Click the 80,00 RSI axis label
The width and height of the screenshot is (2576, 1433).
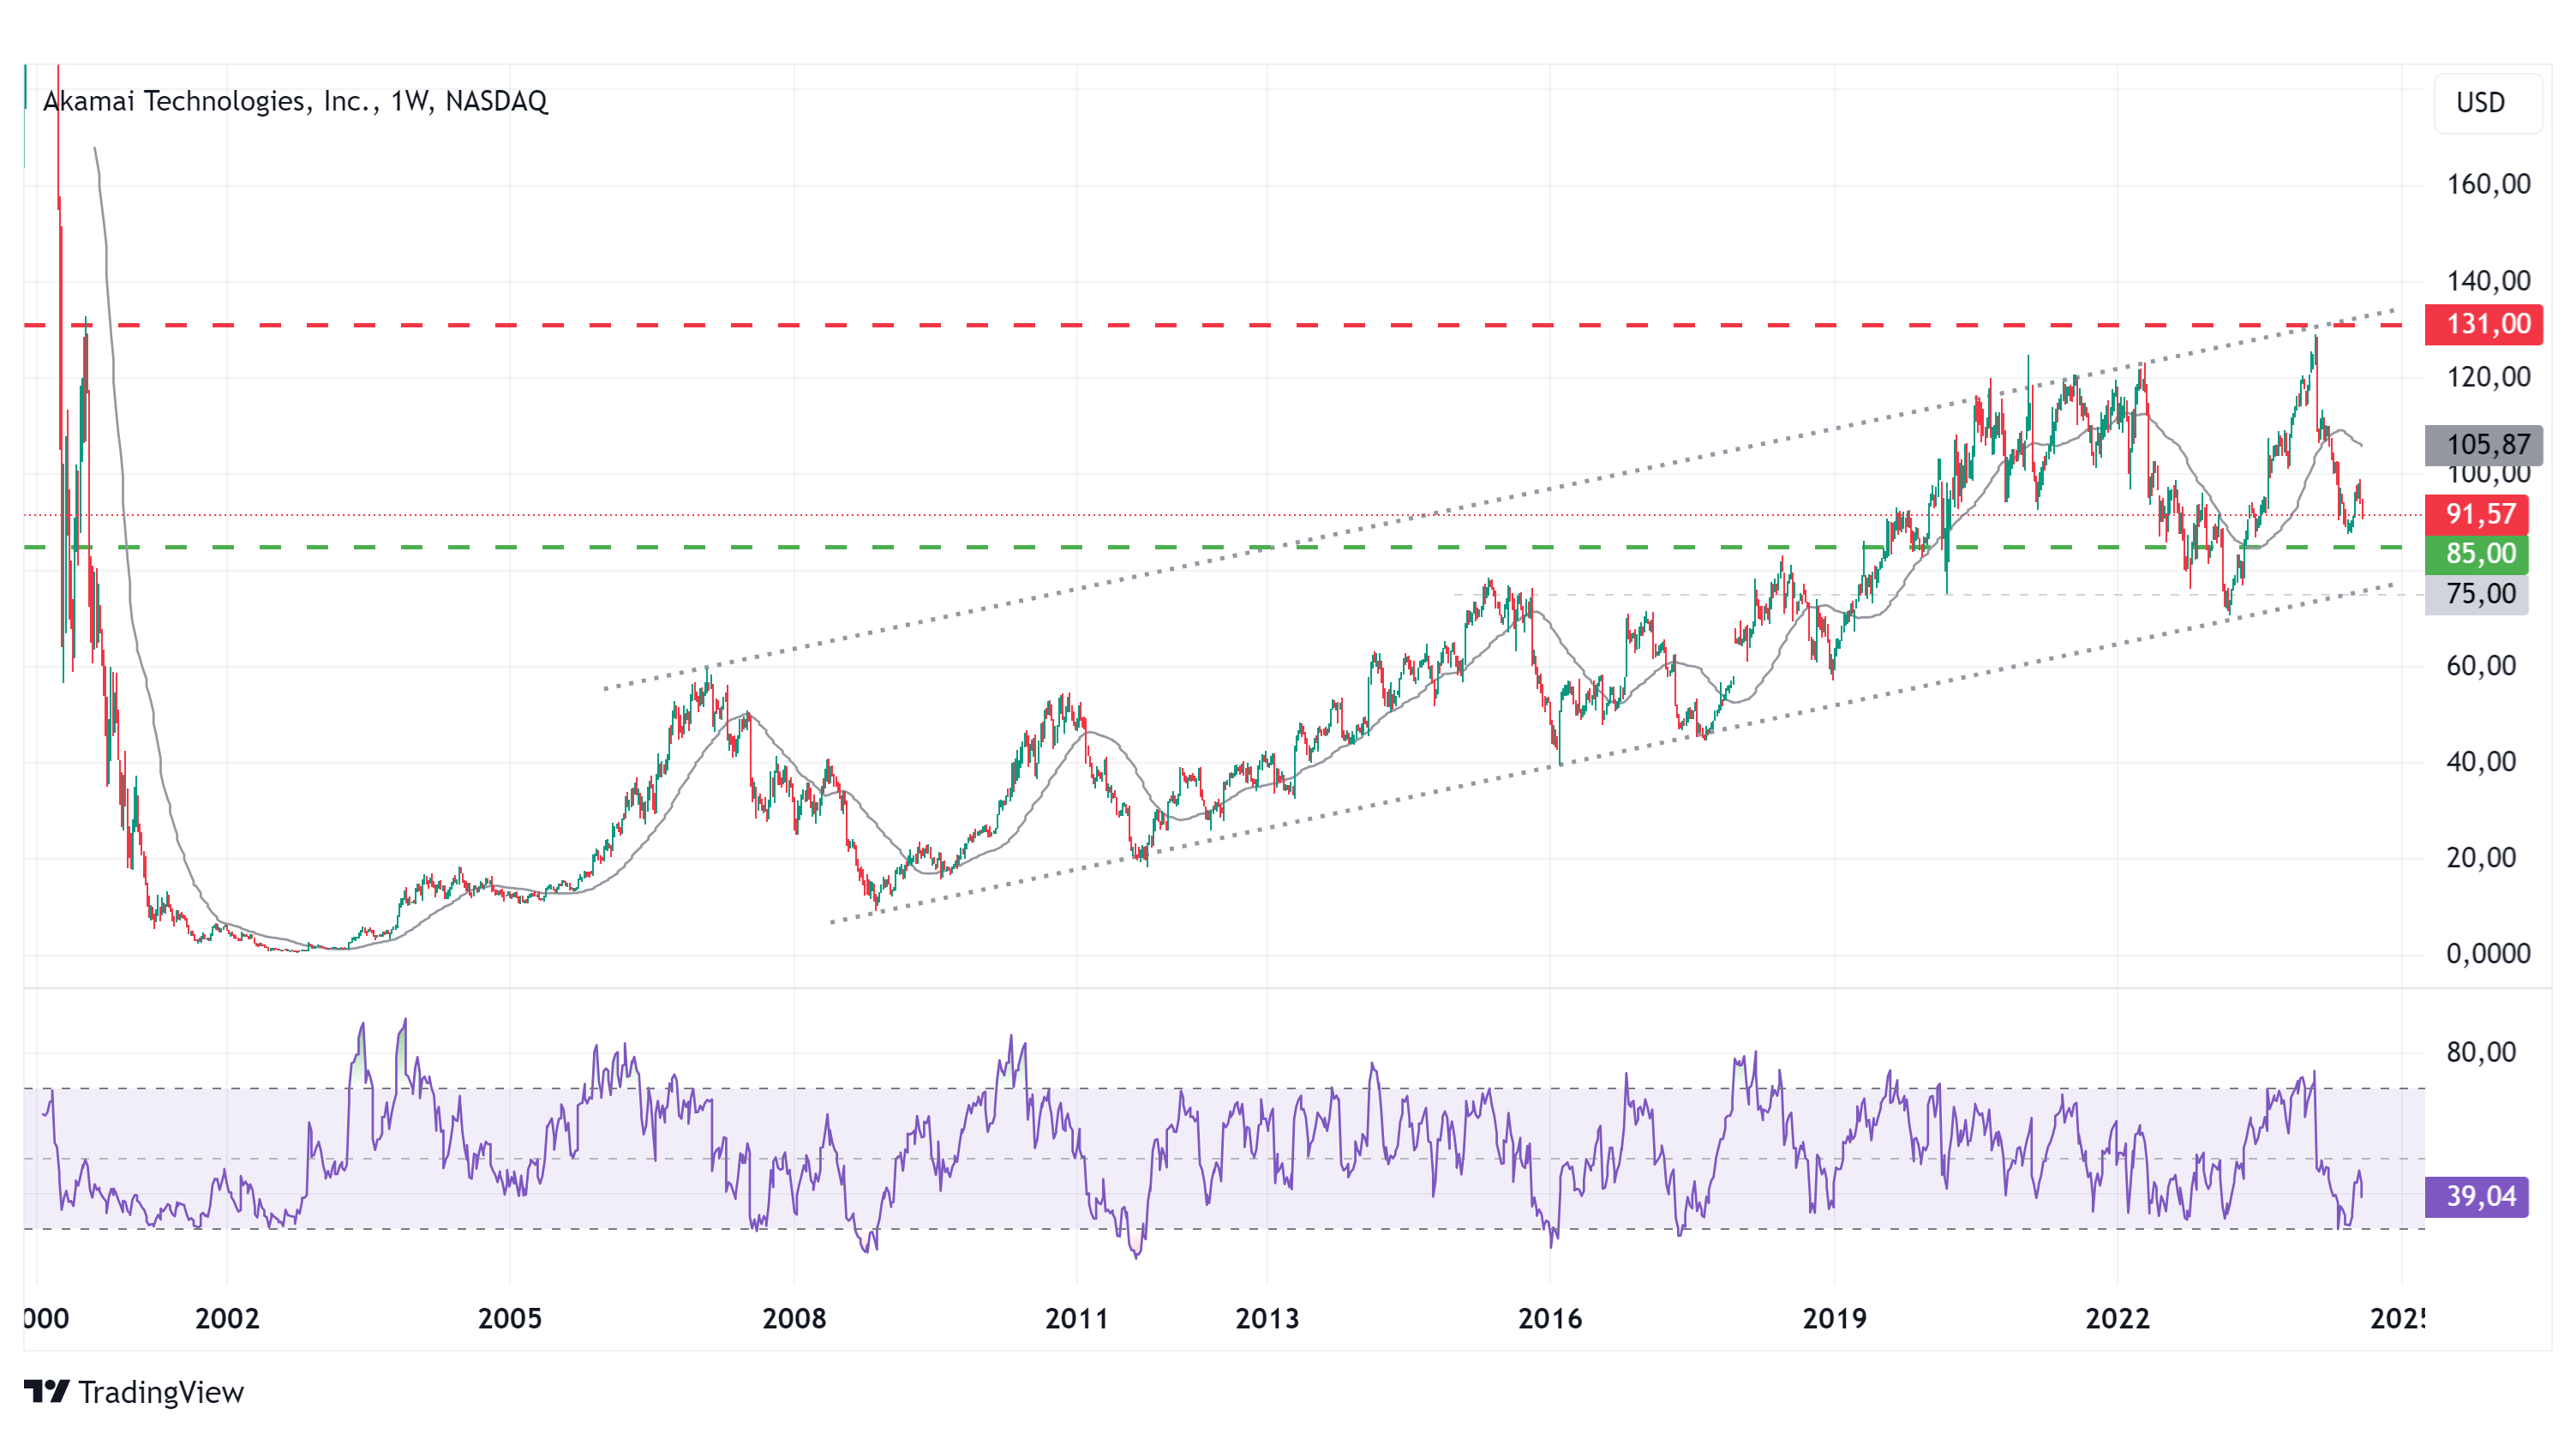click(2481, 1052)
